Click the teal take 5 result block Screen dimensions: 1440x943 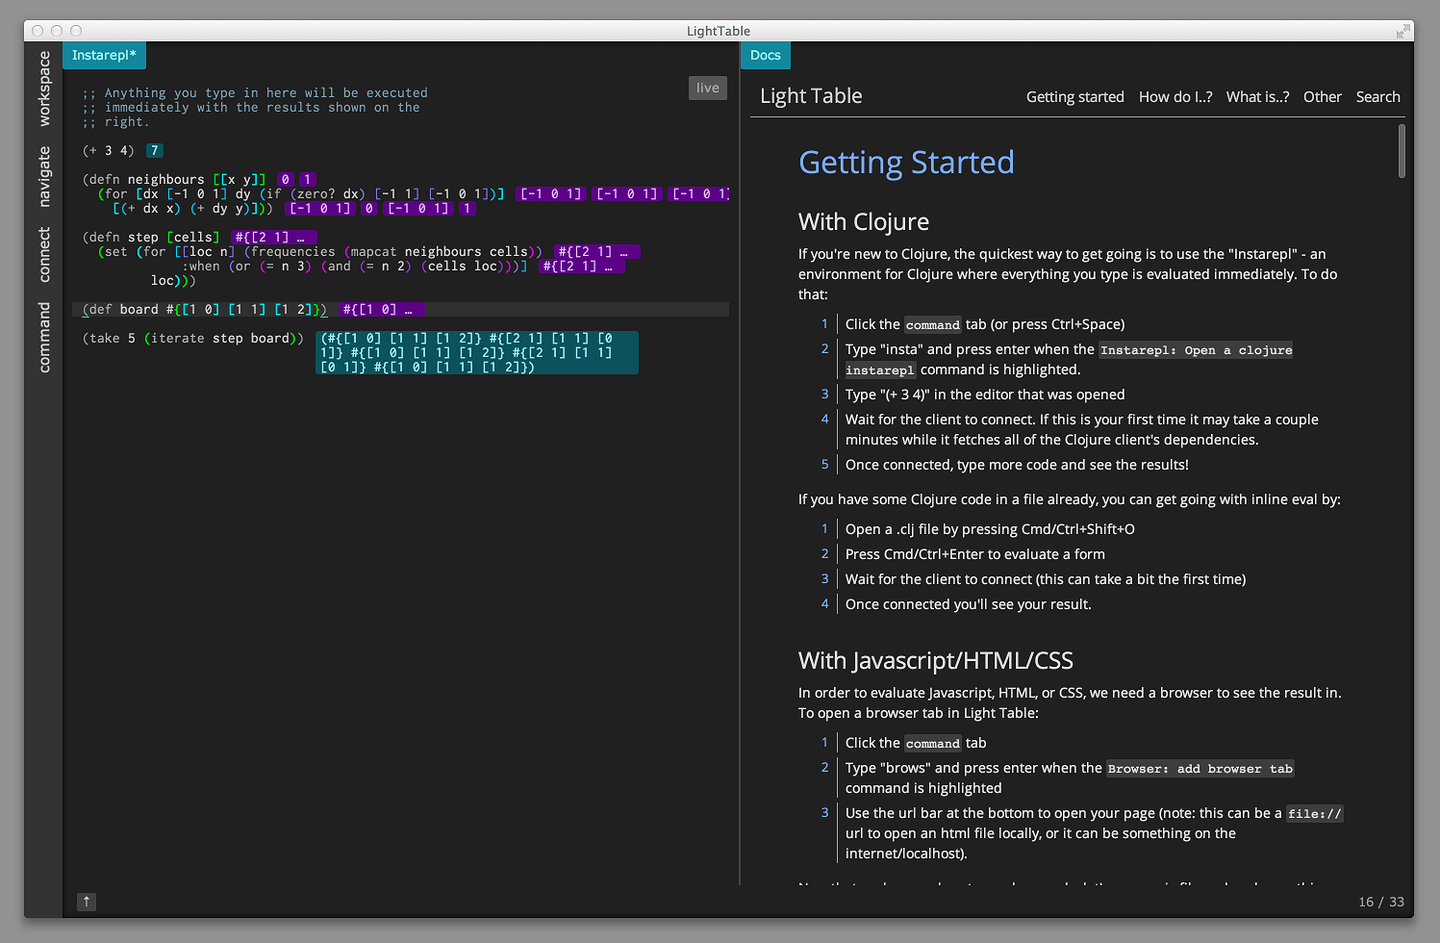476,353
